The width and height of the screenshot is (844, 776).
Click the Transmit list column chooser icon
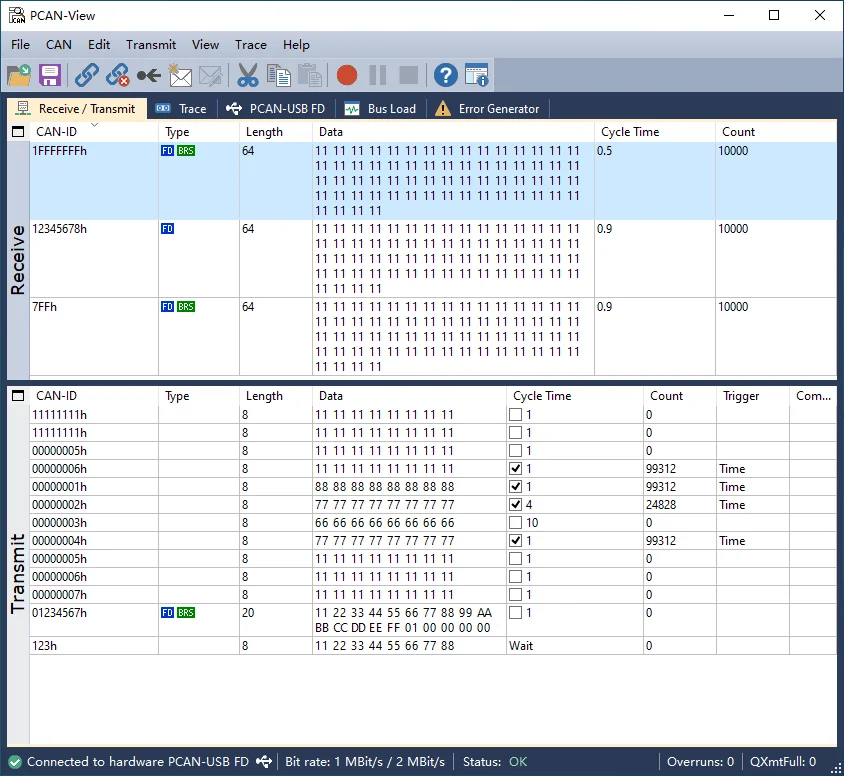18,396
